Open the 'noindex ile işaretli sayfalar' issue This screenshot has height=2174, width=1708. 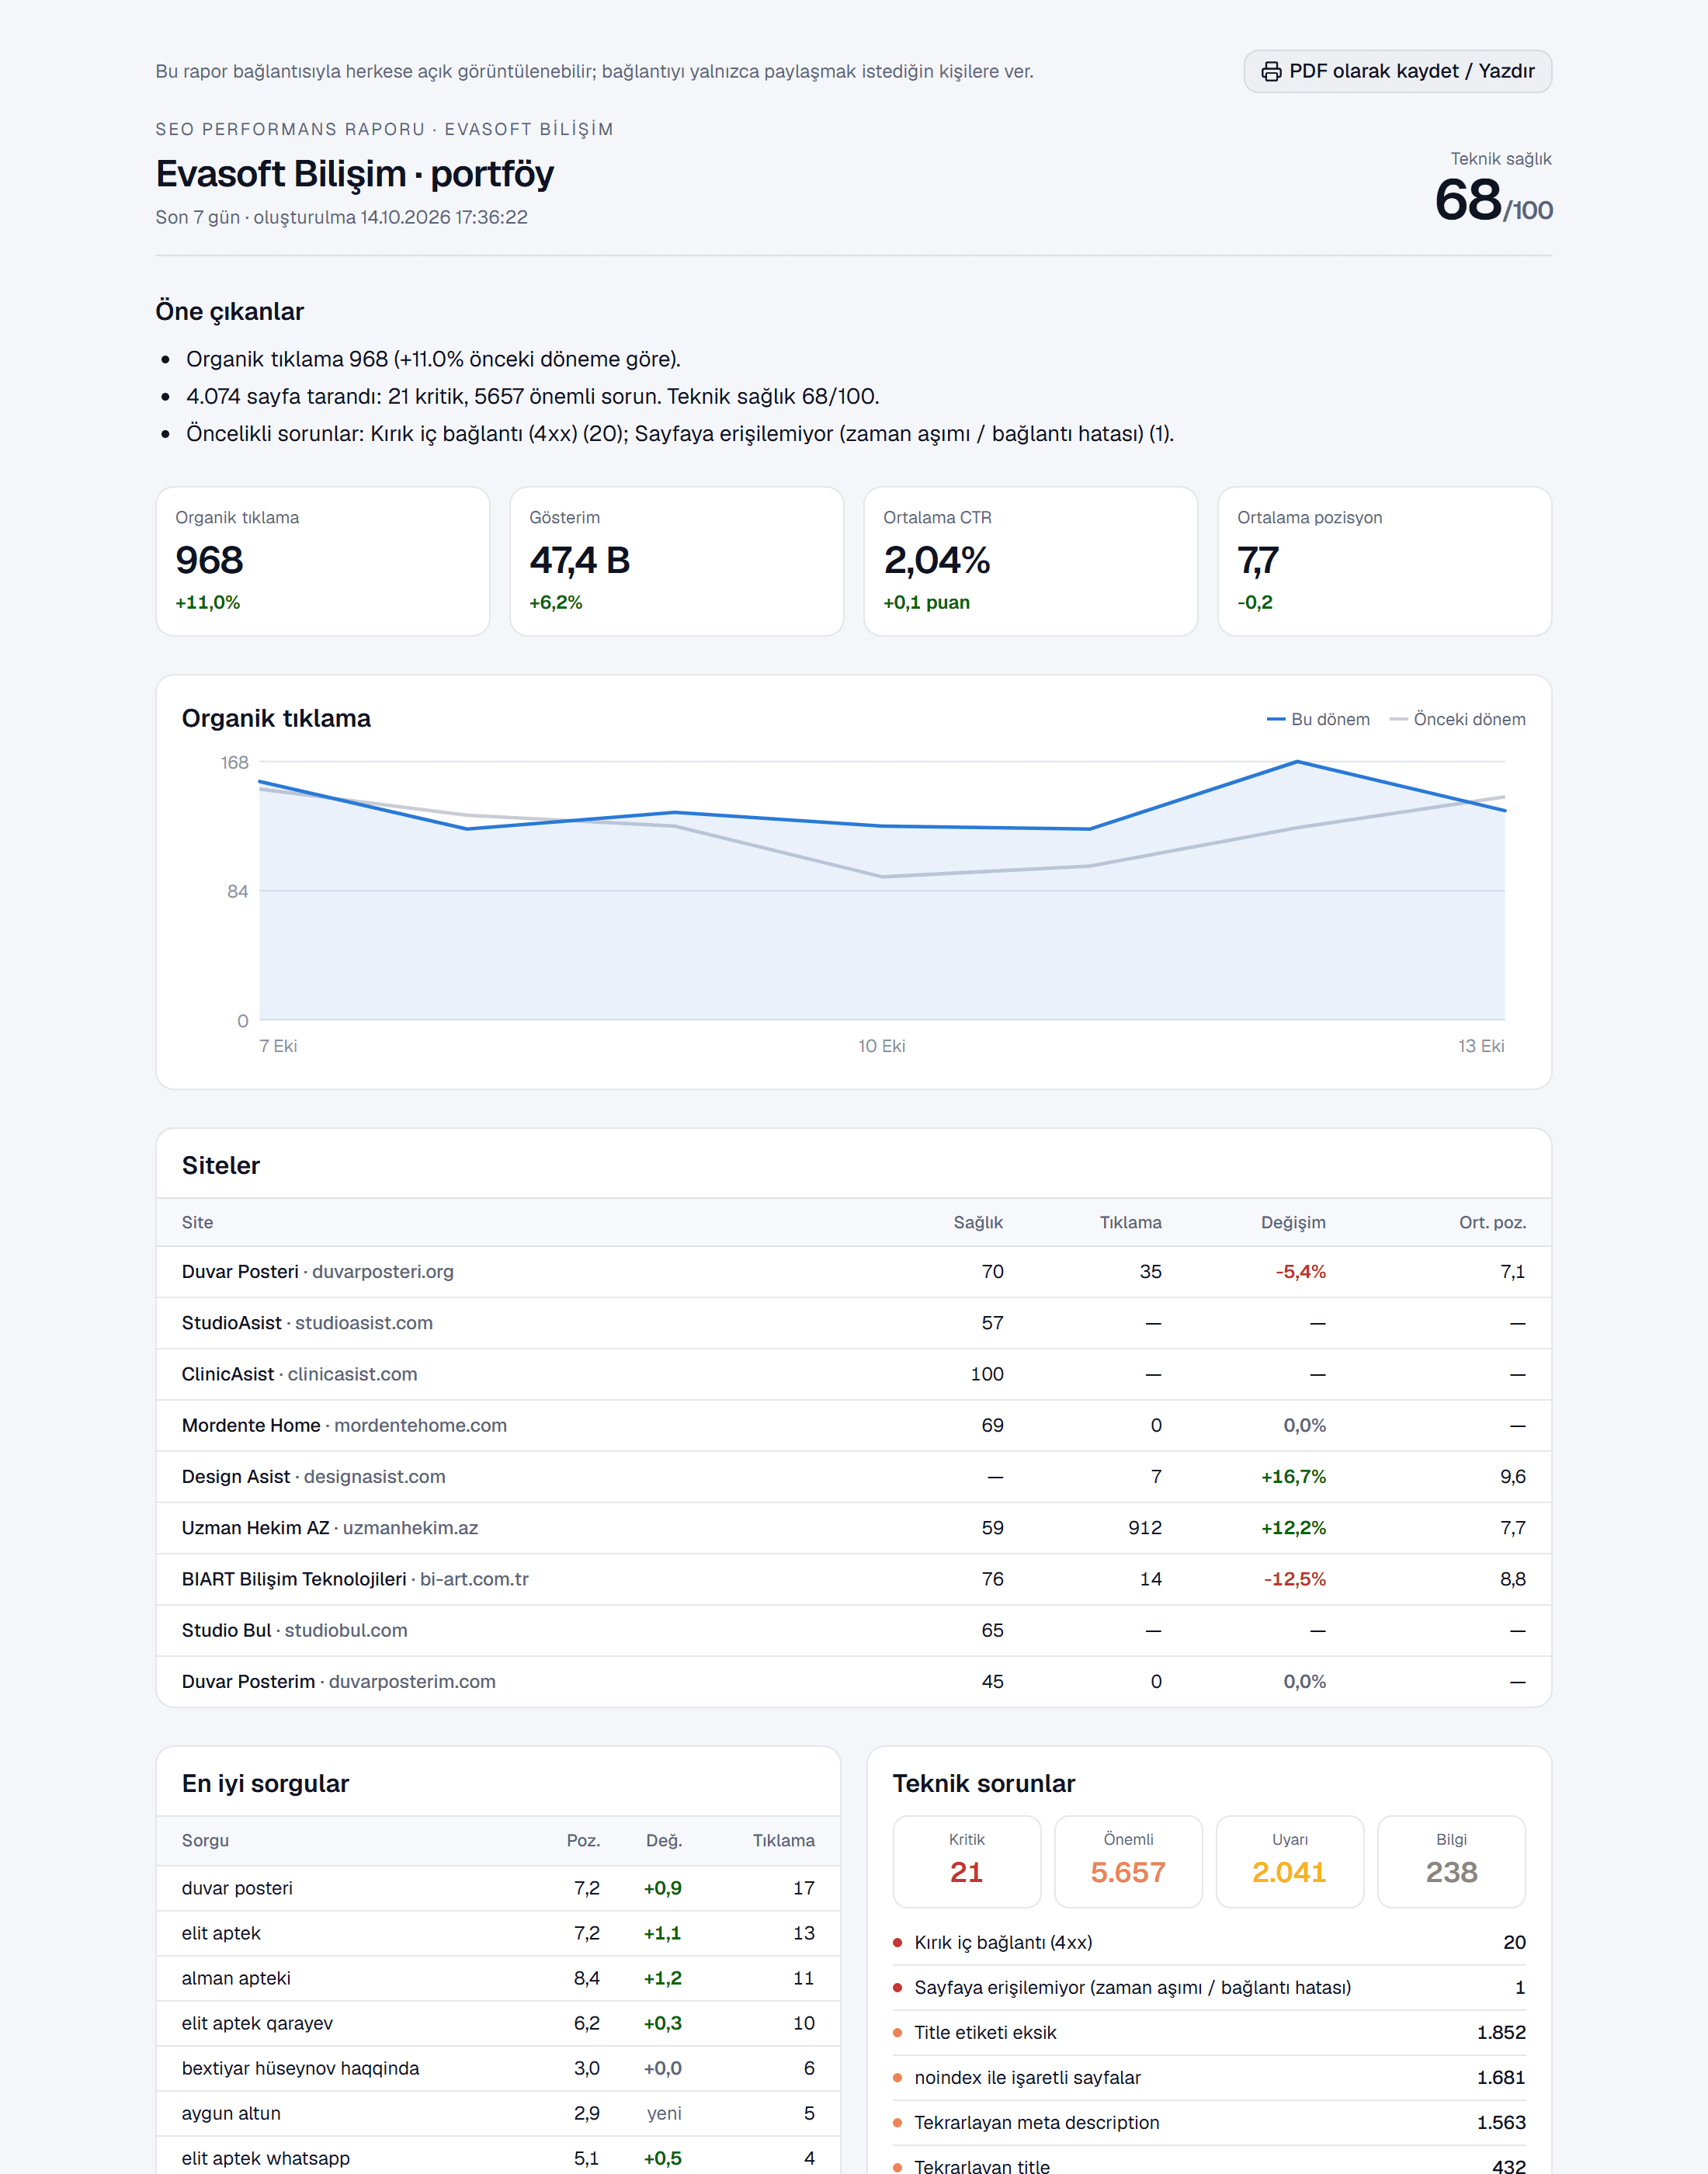point(1209,2077)
